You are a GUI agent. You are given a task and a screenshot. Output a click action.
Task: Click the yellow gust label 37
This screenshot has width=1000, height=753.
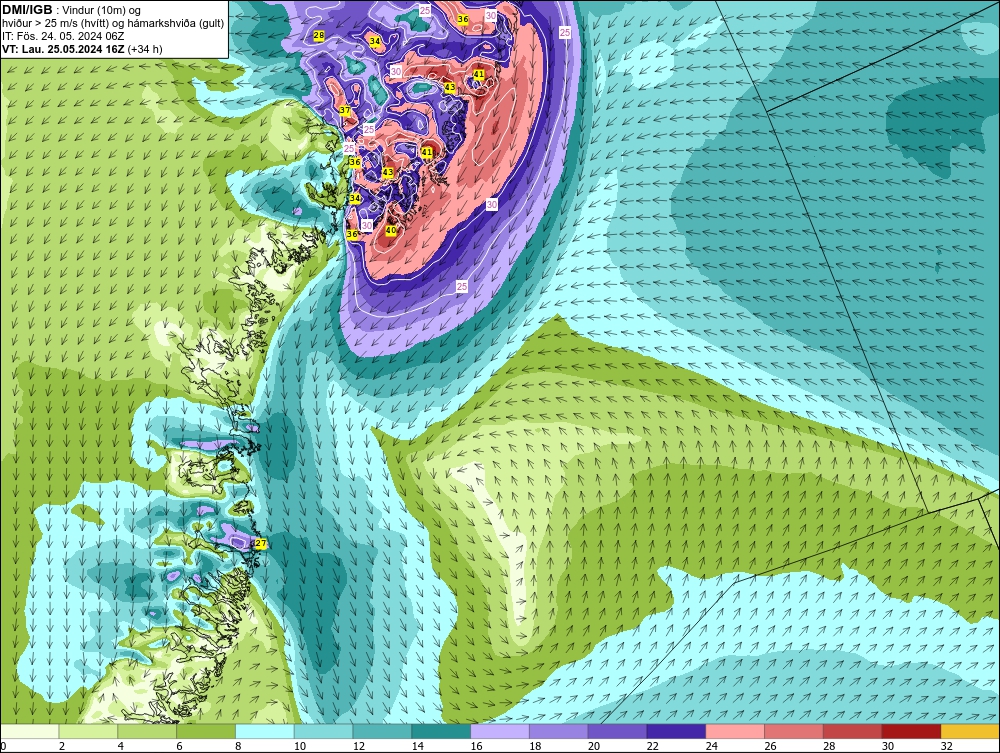coord(344,110)
